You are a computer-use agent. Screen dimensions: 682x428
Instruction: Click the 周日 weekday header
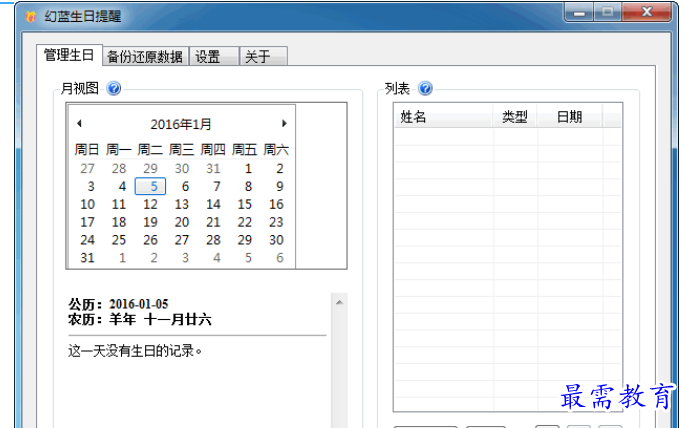coord(87,150)
